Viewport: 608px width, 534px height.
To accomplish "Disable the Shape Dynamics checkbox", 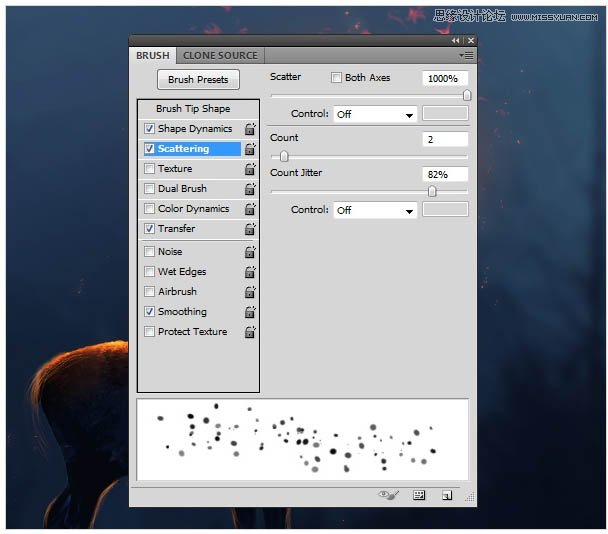I will [150, 129].
